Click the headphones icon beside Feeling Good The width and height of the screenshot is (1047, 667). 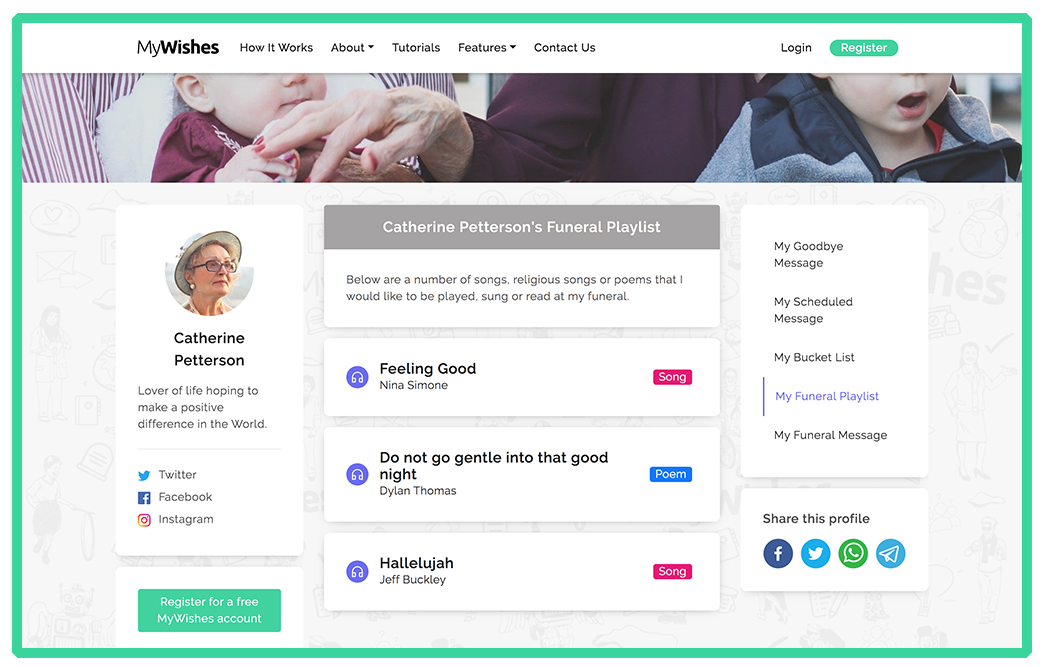357,377
